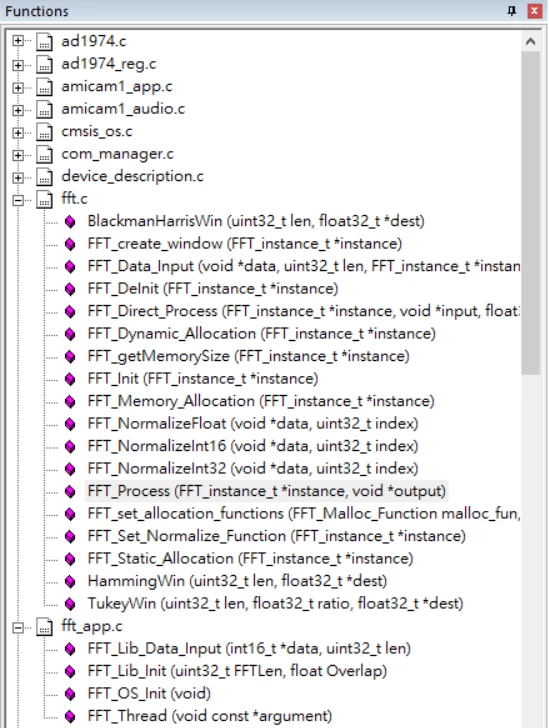Select FFT_create_window function text
549x728 pixels.
245,244
